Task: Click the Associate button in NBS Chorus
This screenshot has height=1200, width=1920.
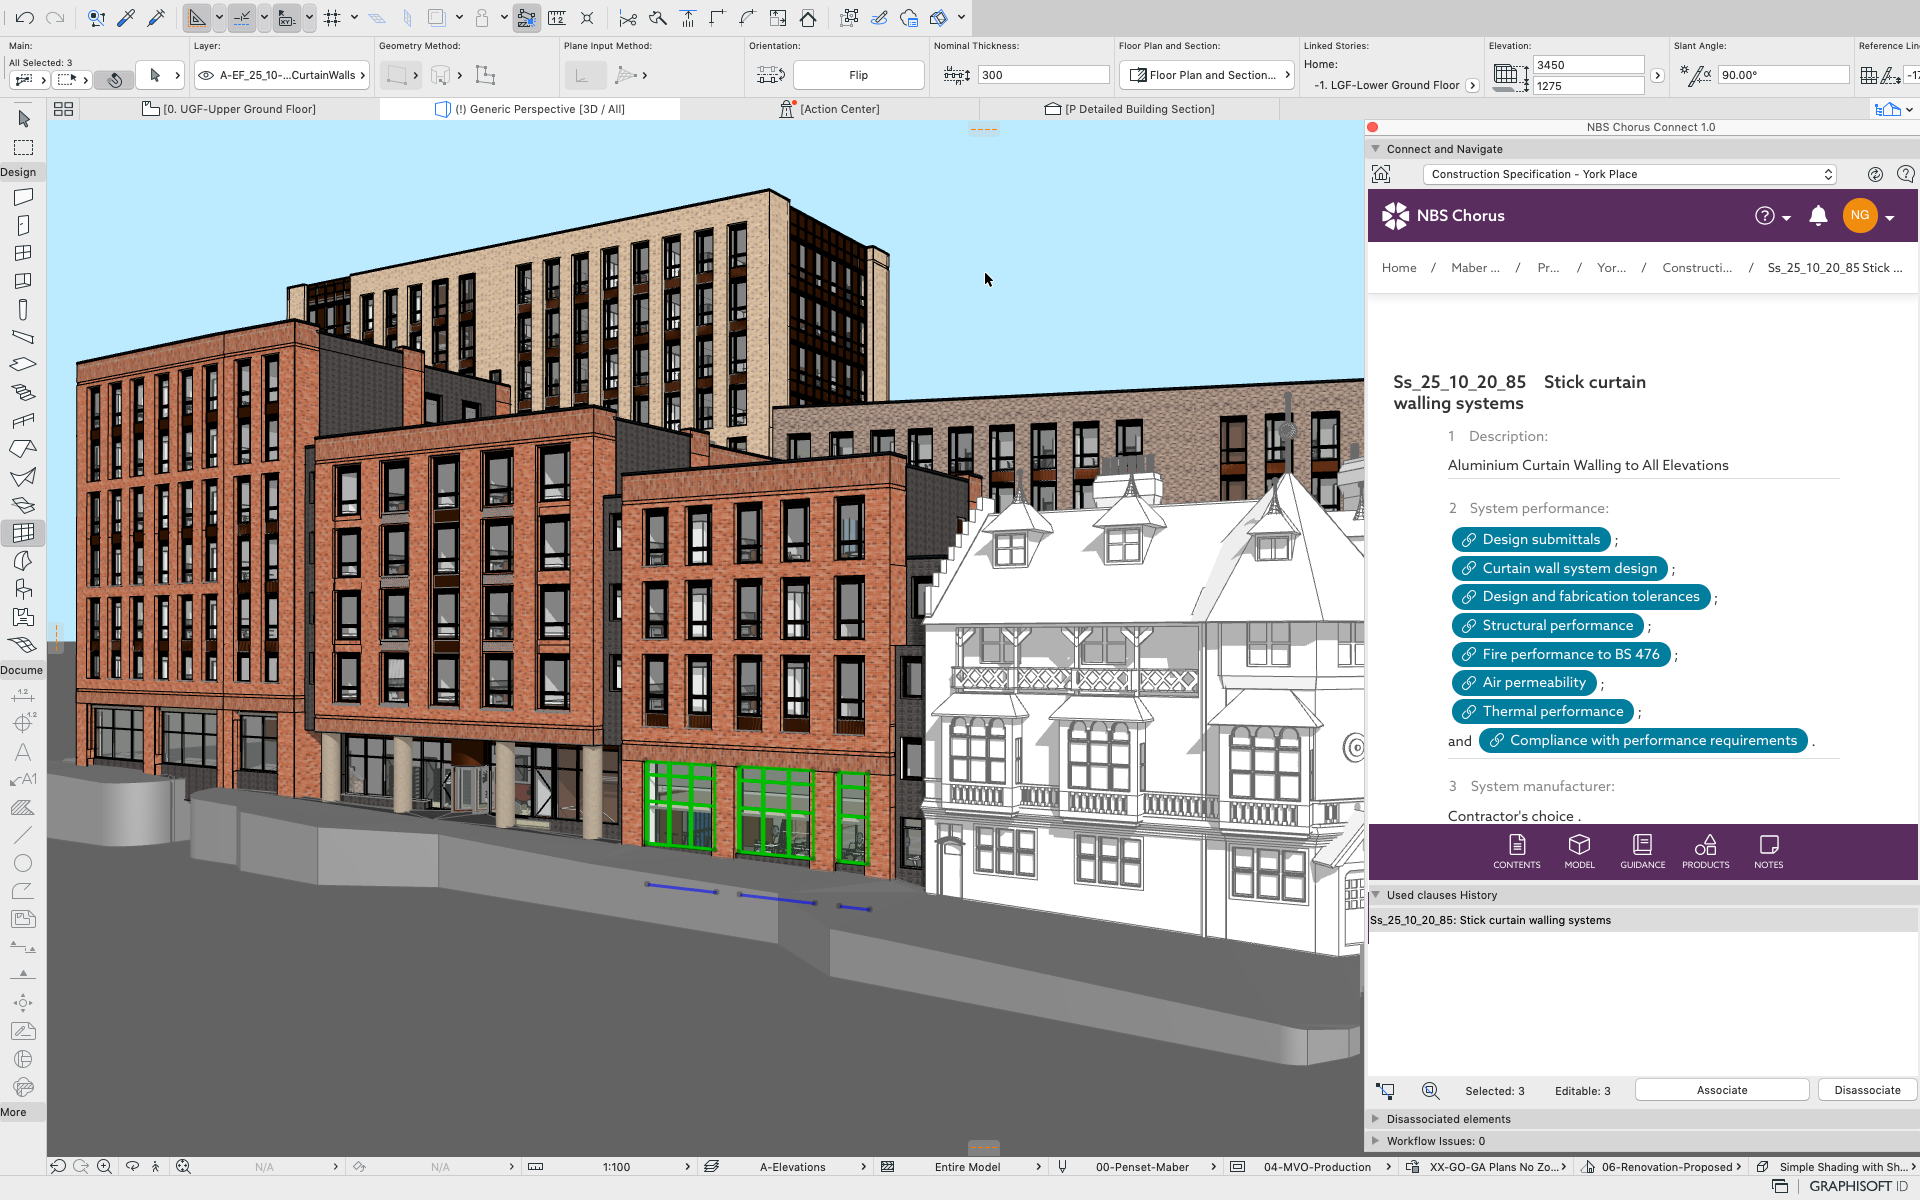Action: click(1721, 1089)
